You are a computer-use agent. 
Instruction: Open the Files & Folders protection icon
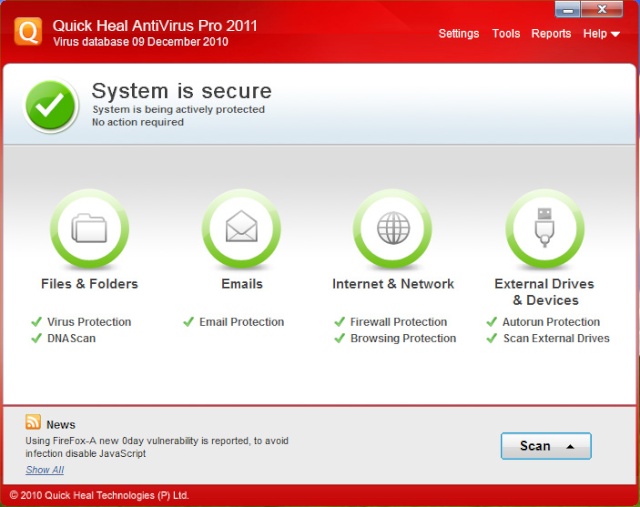89,229
